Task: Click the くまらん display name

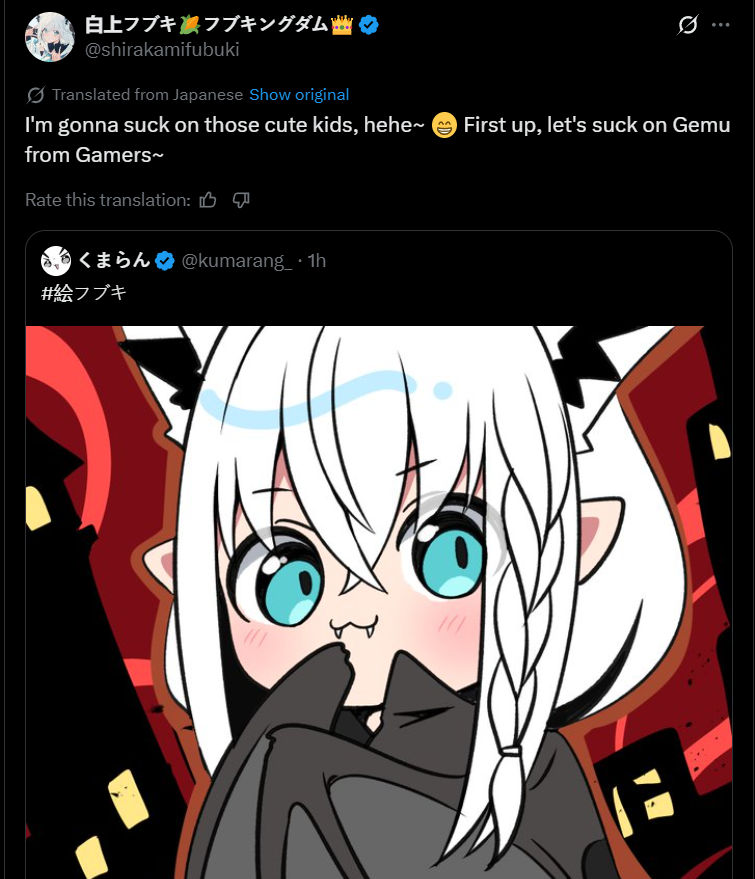Action: point(114,260)
